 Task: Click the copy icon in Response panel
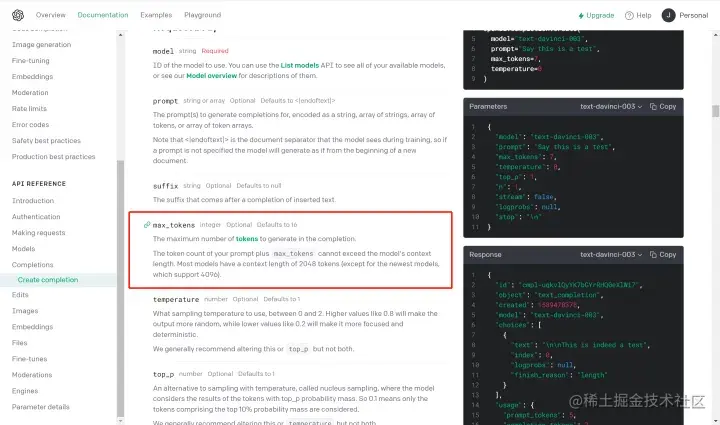pos(653,255)
